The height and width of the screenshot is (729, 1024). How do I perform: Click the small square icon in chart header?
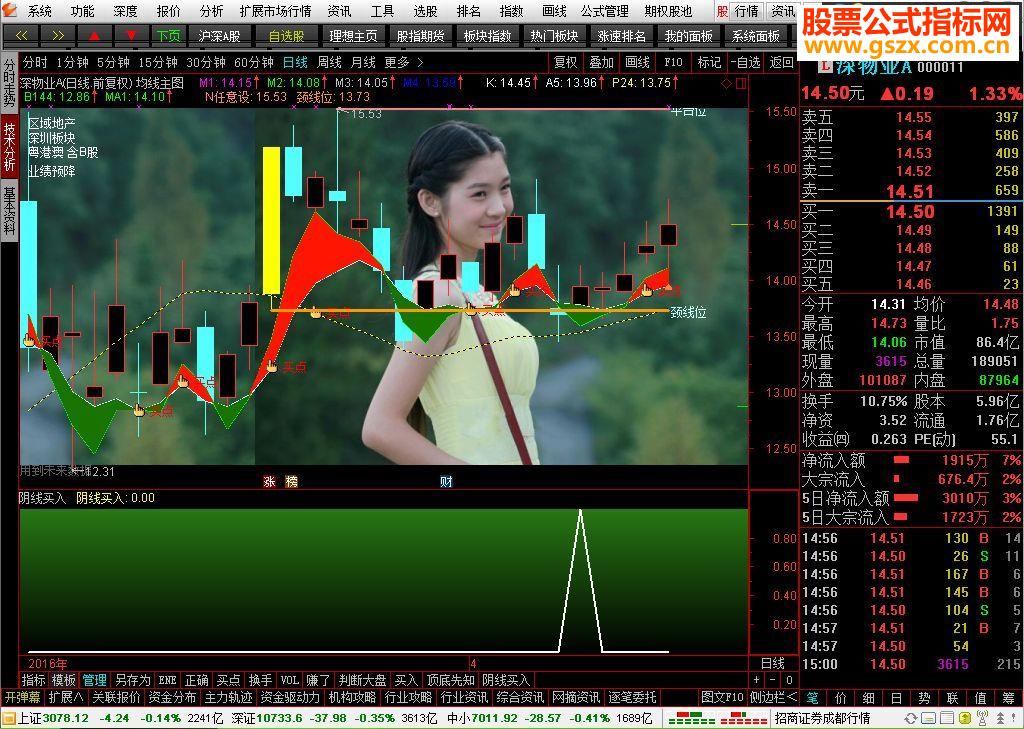(741, 84)
